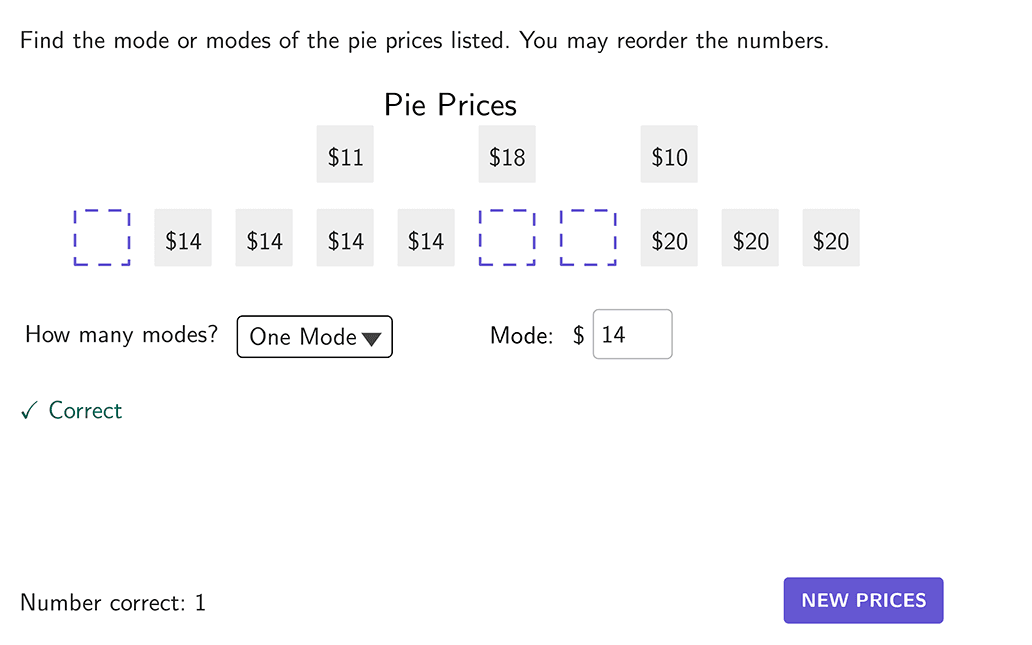Click the Pie Prices title
Screen dimensions: 1032x645
point(449,104)
